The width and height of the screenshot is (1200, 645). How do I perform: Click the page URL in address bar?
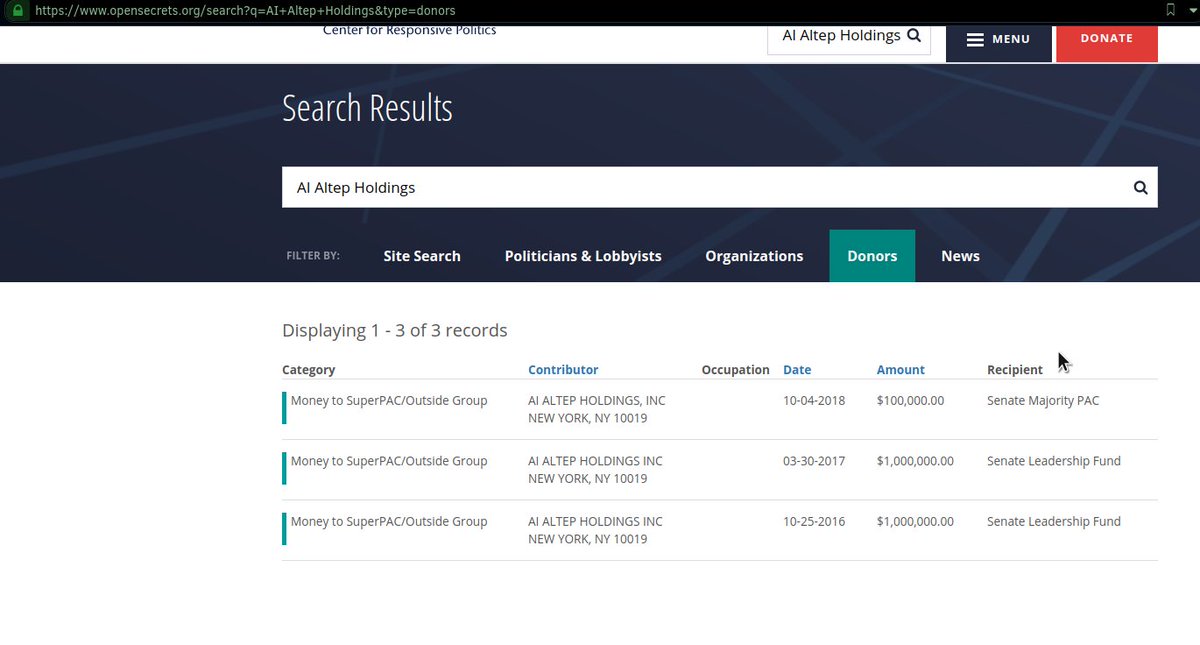tap(245, 10)
